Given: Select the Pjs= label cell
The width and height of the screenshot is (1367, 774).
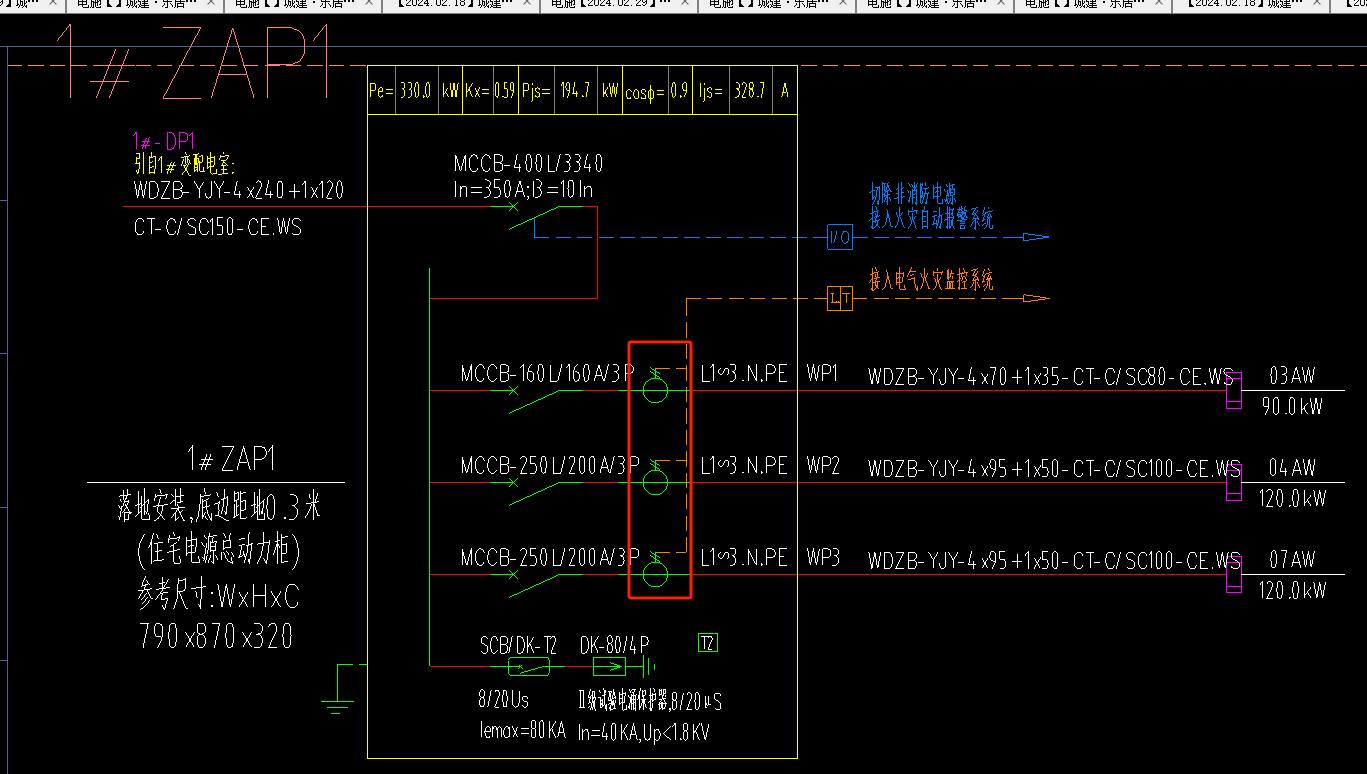Looking at the screenshot, I should pos(537,90).
